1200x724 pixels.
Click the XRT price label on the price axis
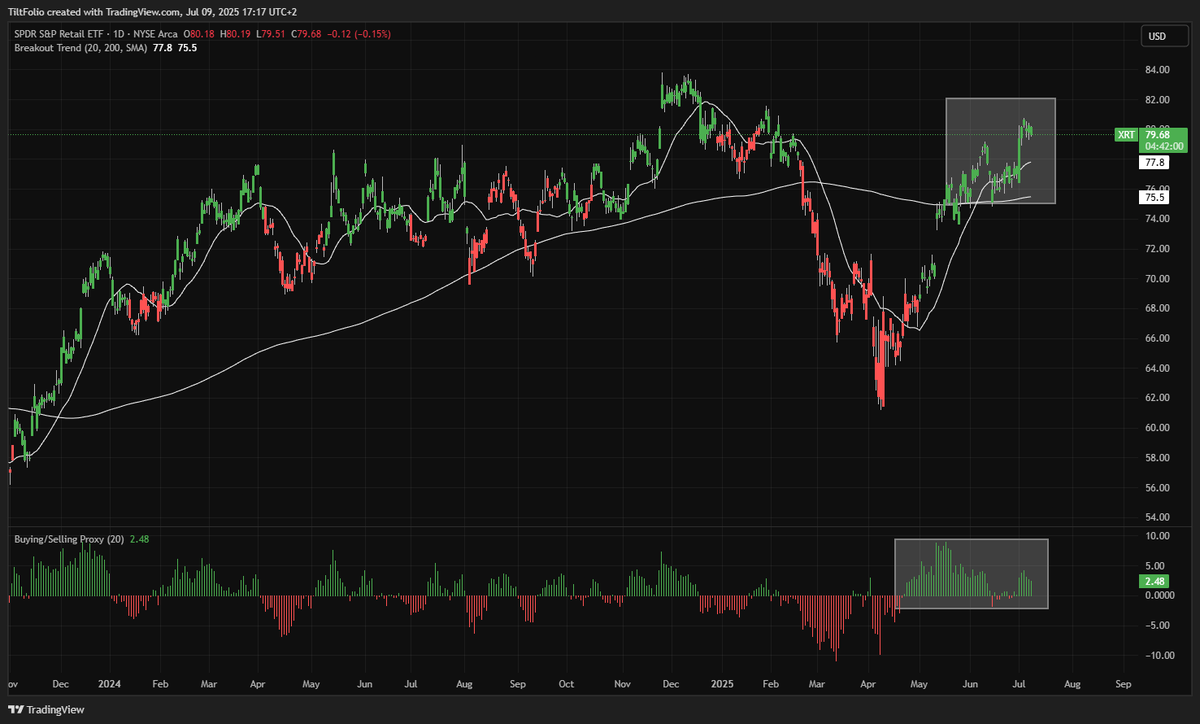point(1125,134)
